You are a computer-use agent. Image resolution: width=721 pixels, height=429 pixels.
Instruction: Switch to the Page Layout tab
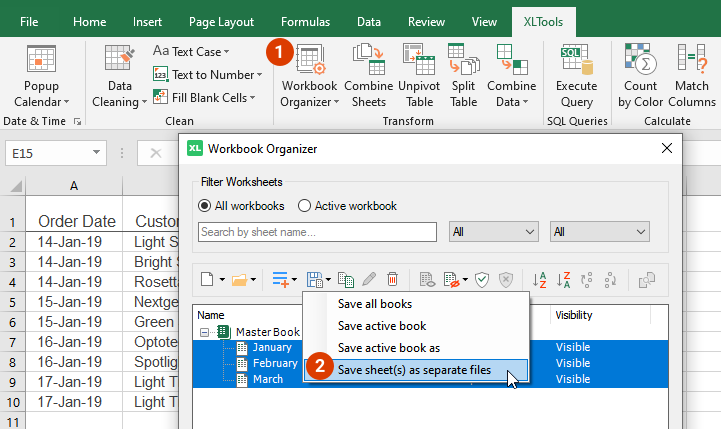pyautogui.click(x=221, y=22)
